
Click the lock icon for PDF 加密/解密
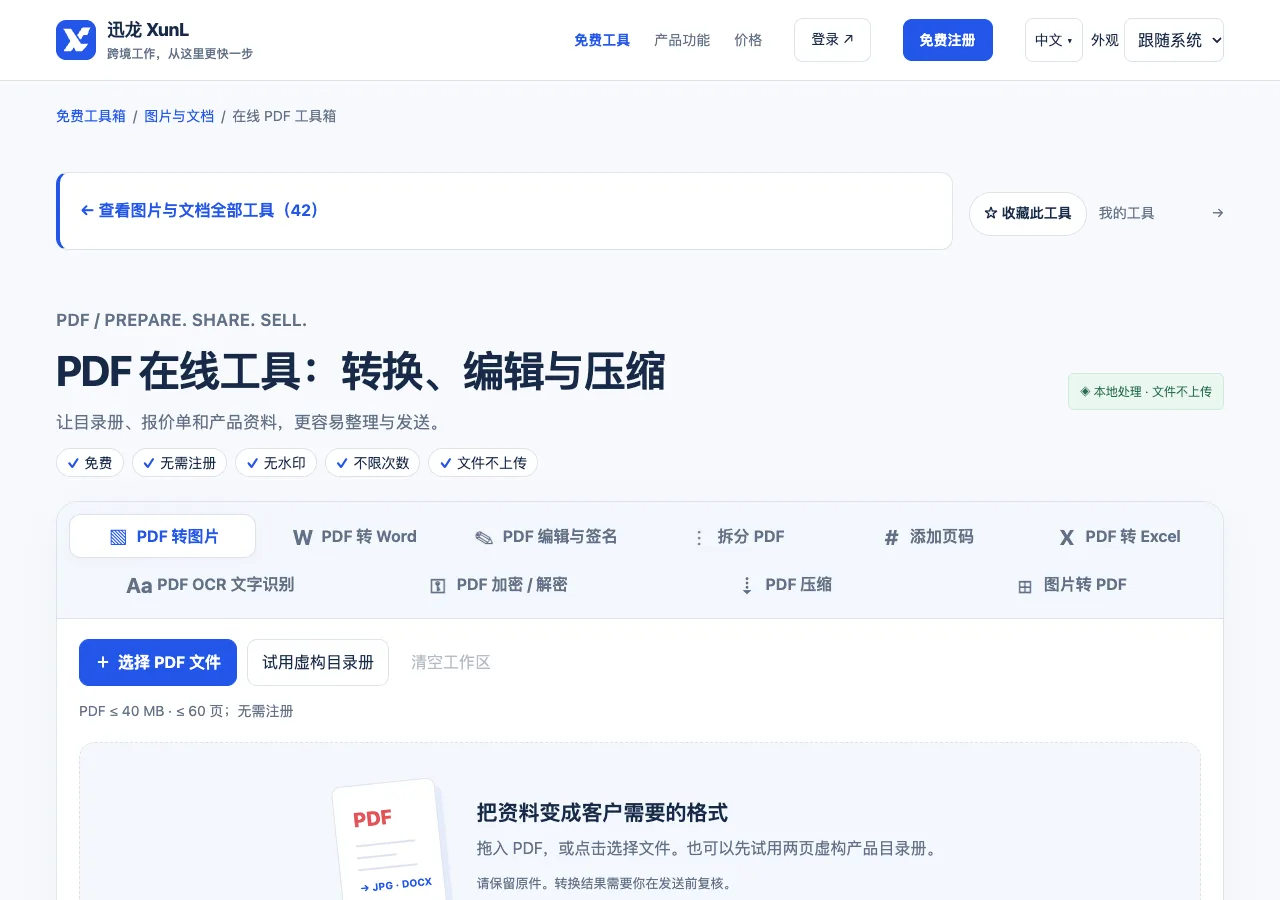pyautogui.click(x=438, y=585)
